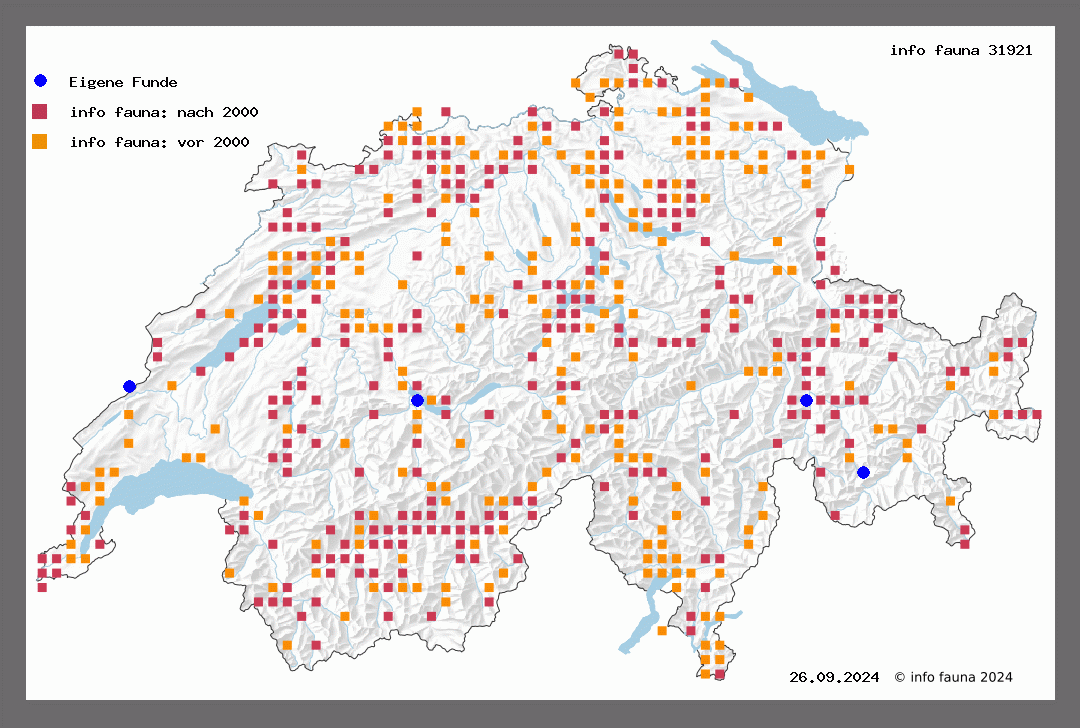
Task: Click the date 26.09.2024 label
Action: point(834,677)
